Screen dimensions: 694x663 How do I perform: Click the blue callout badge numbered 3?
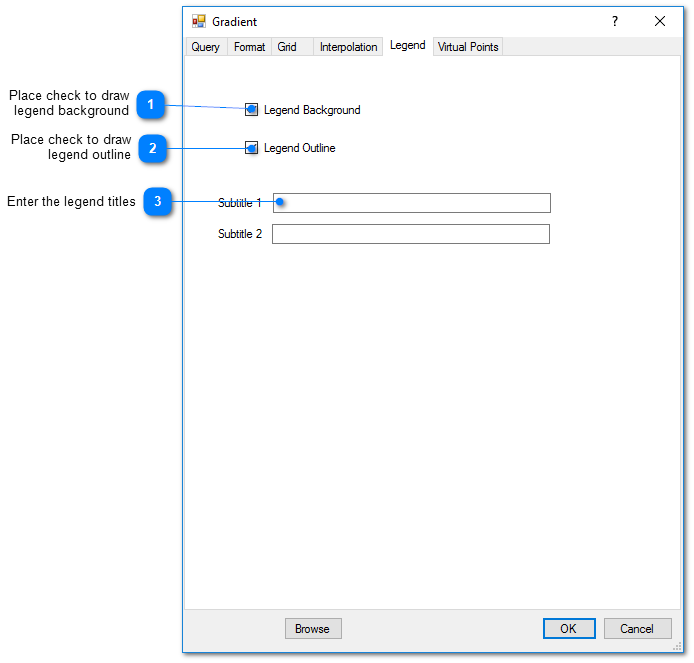pyautogui.click(x=157, y=202)
